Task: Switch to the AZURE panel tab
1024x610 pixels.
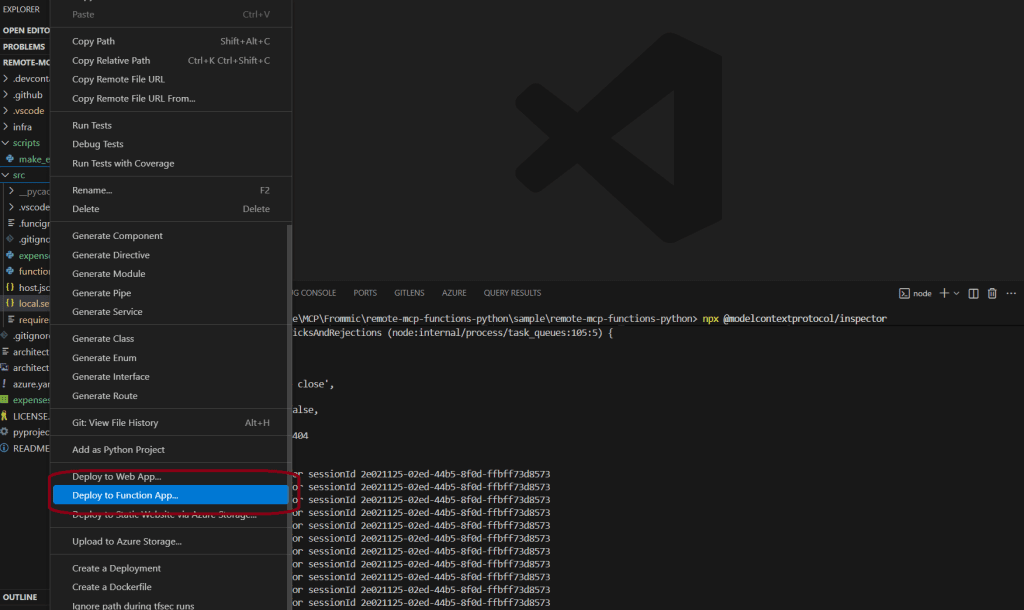Action: tap(454, 293)
